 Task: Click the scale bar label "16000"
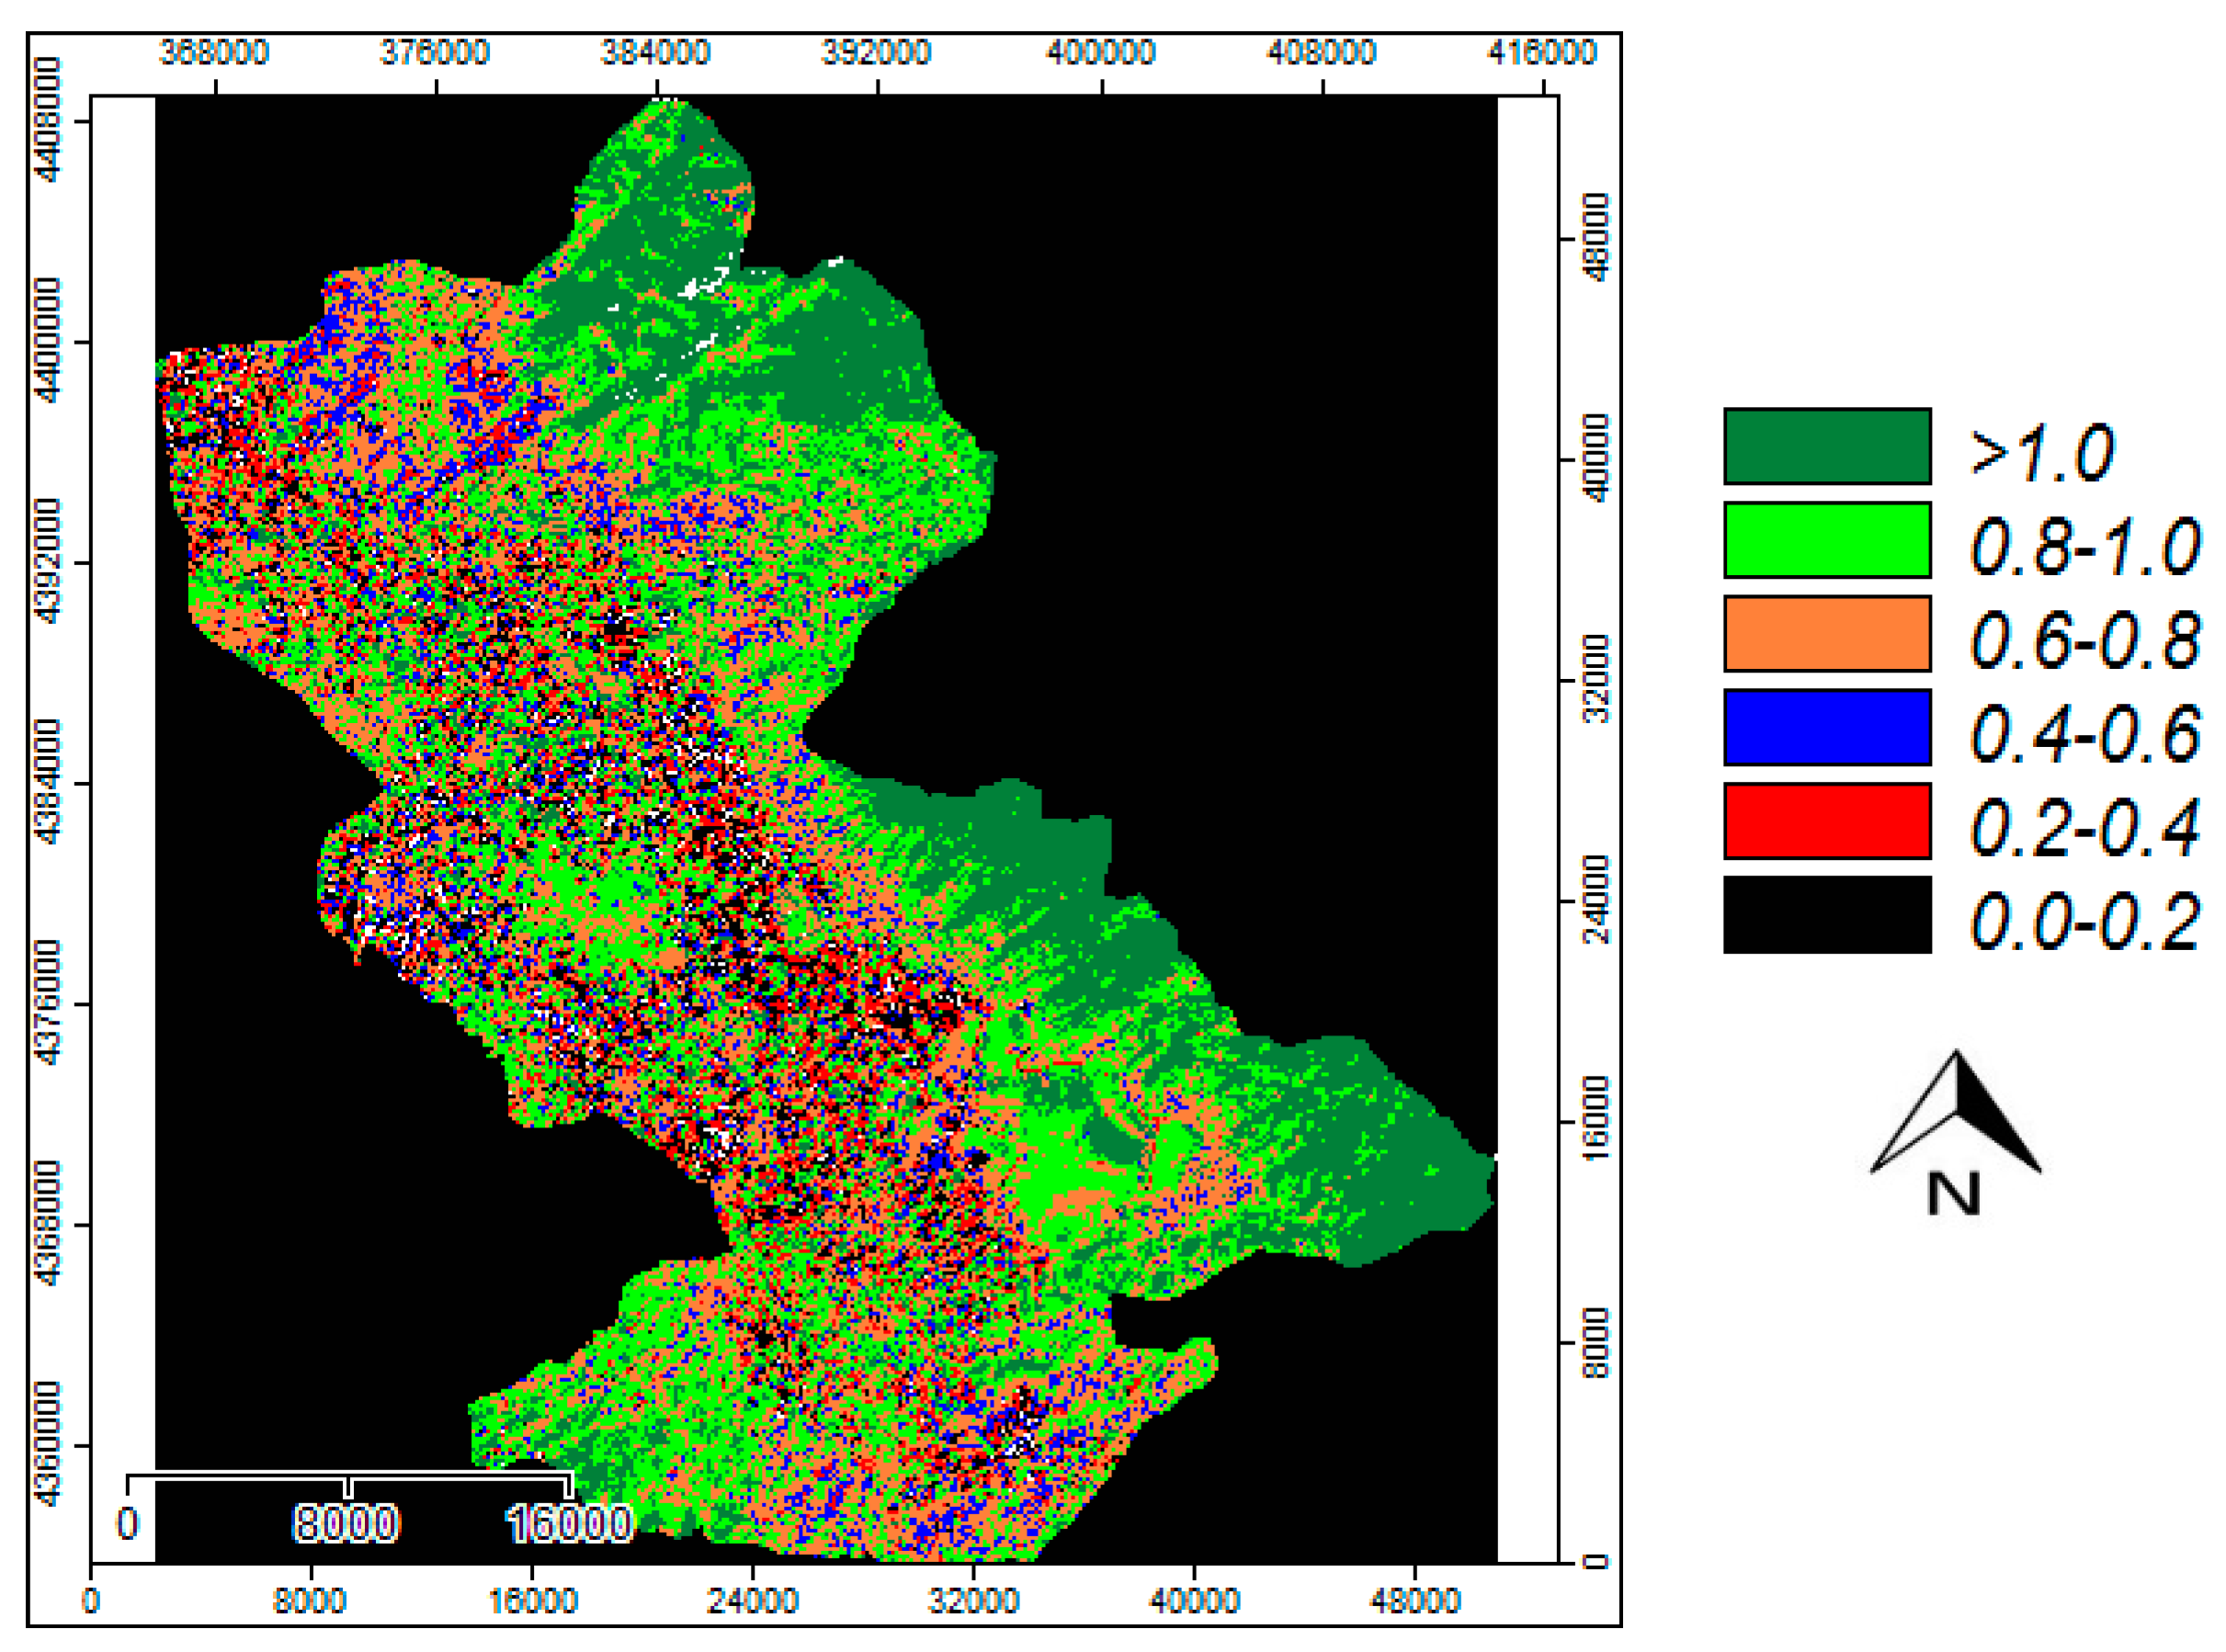click(x=569, y=1524)
